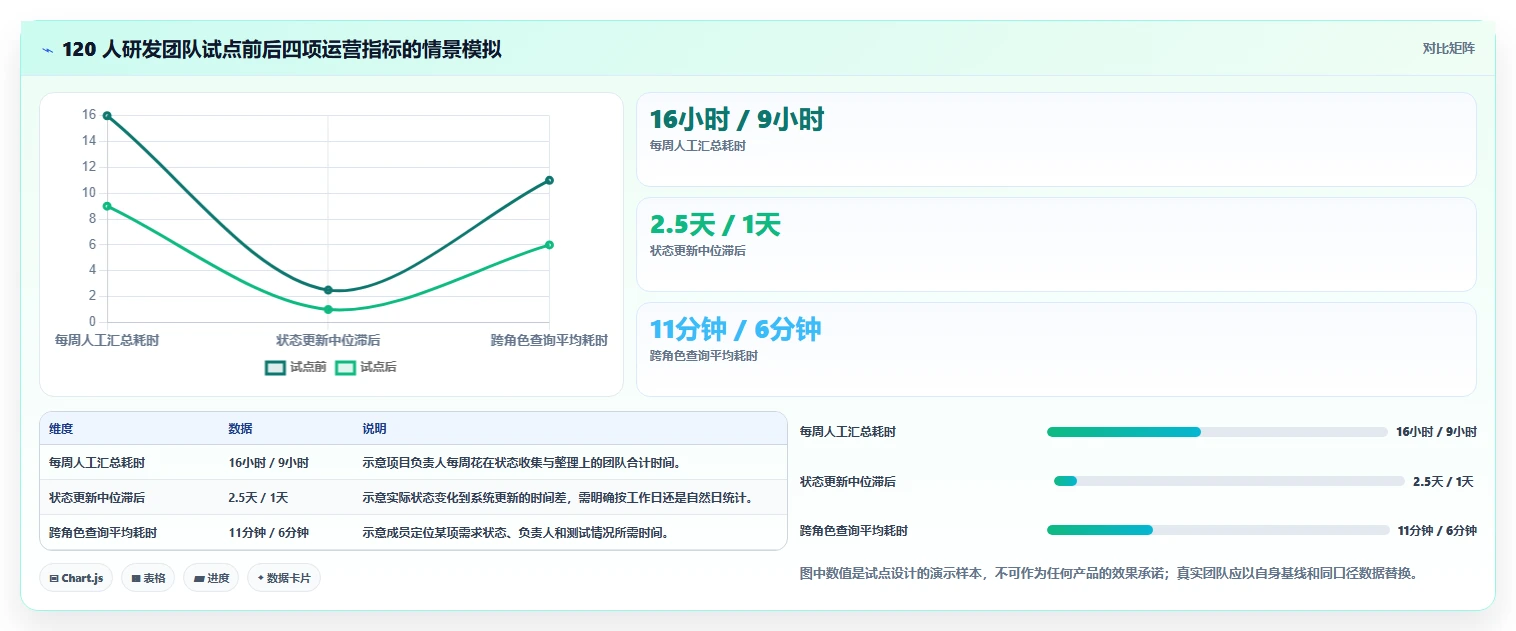Click the 状态更新中位滞后 progress bar
Screen dimensions: 1516x631
(x=1229, y=481)
